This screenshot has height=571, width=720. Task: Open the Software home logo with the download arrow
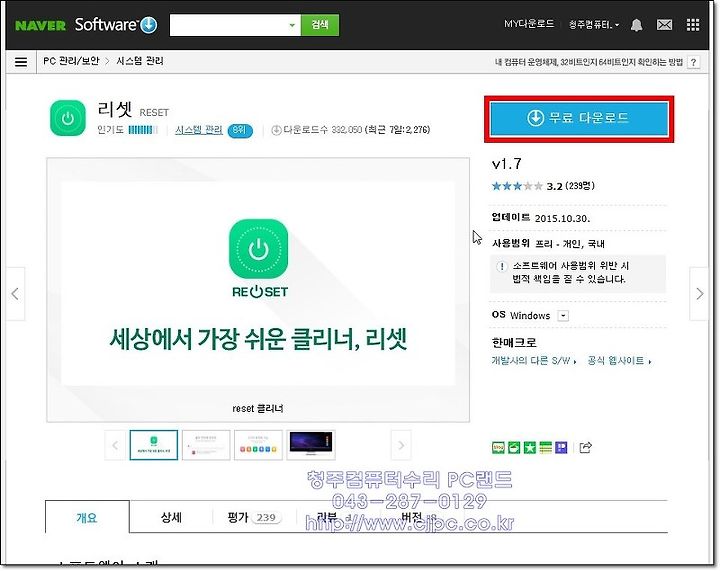[x=116, y=25]
